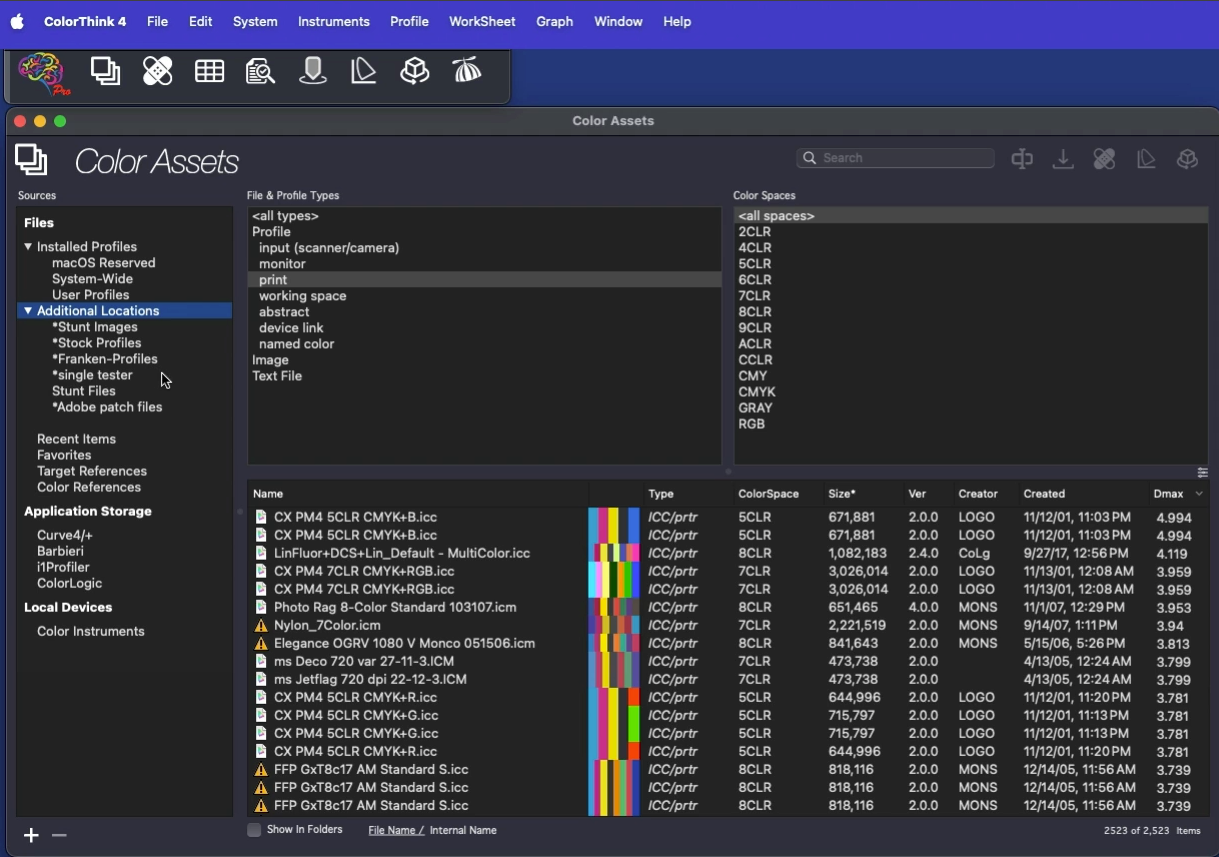
Task: Click the color swatch for Nylon_7Color.icm
Action: [x=613, y=626]
